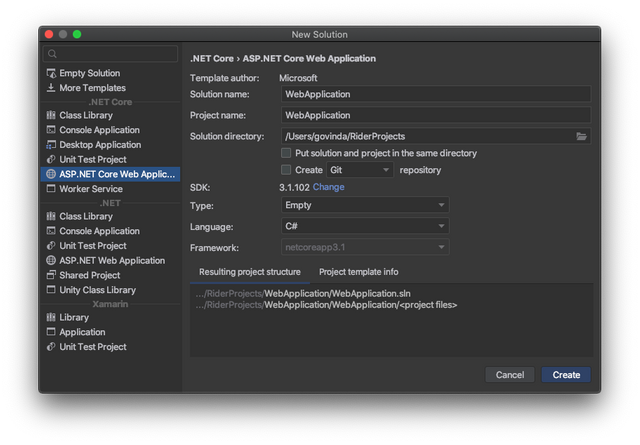Screen dimensions: 640x445
Task: Select the .NET Core Class Library icon
Action: click(x=51, y=115)
